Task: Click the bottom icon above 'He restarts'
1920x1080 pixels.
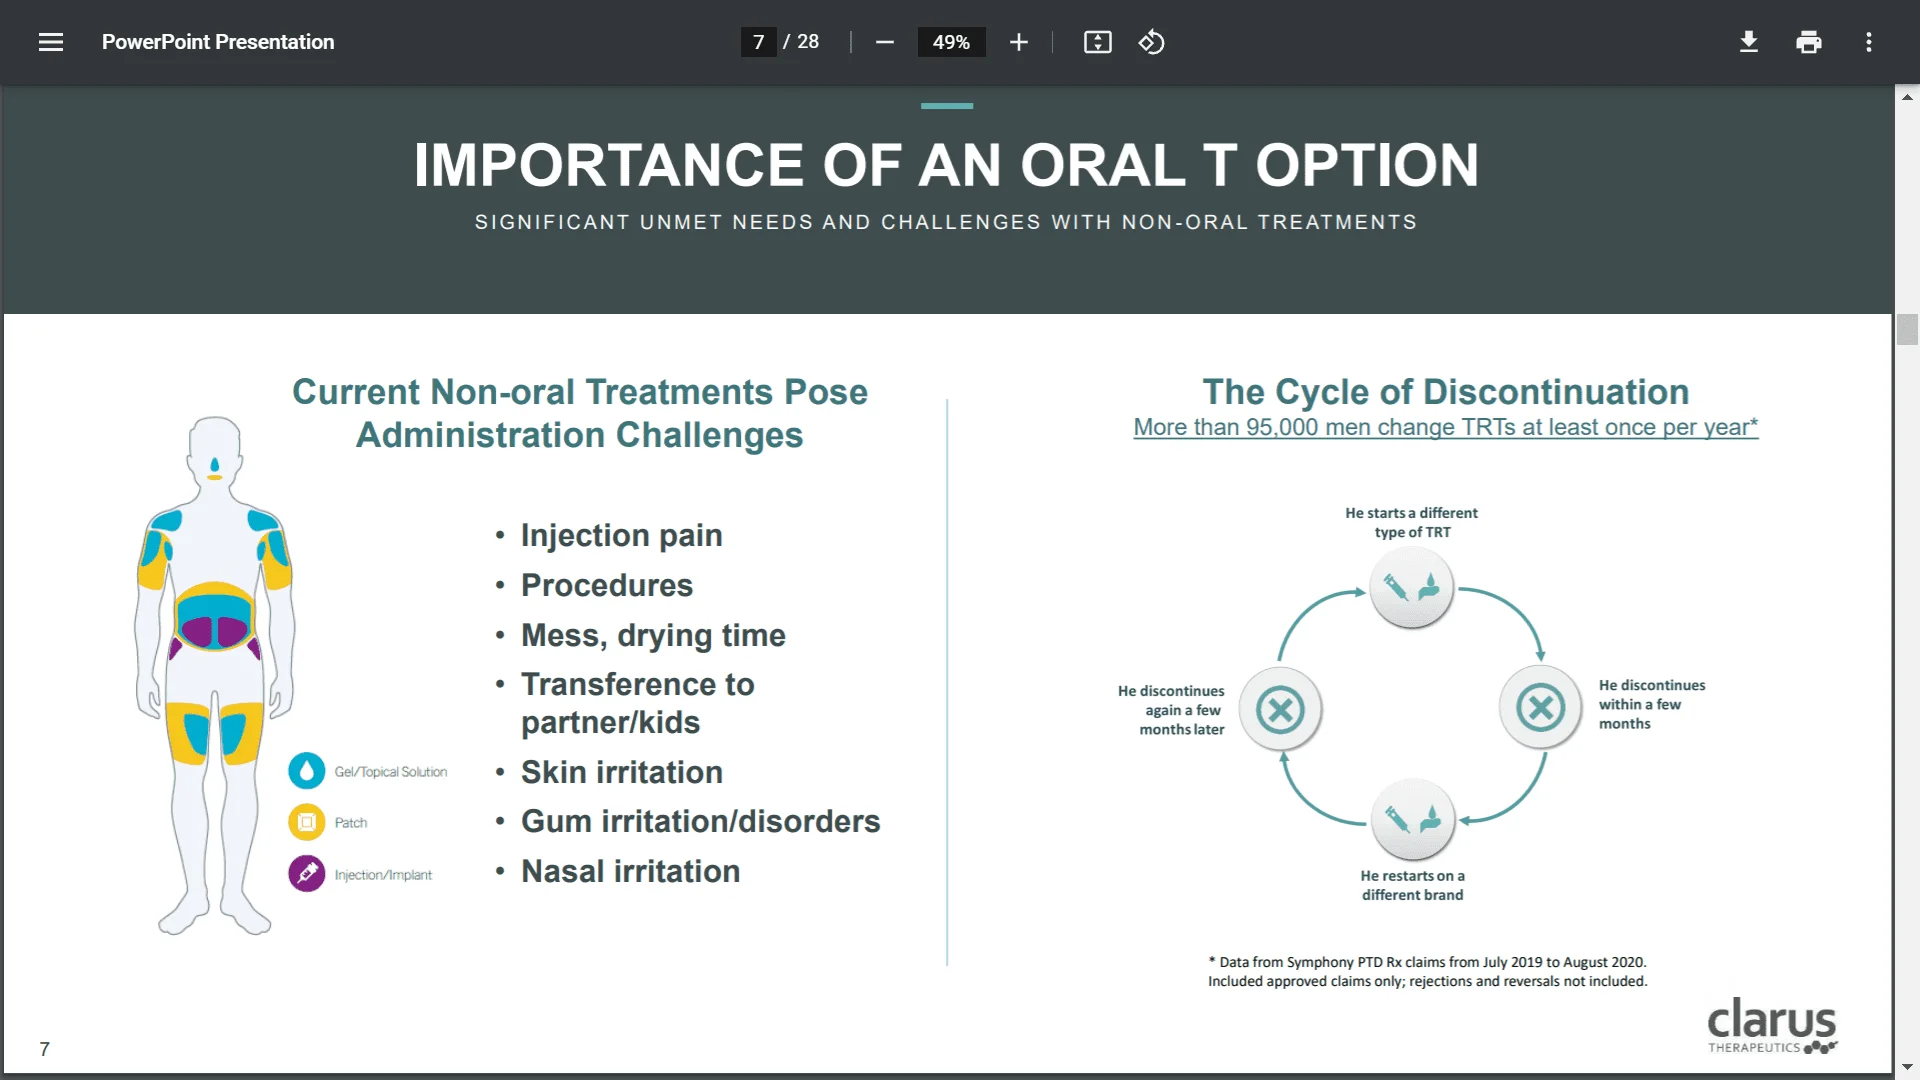Action: point(1412,820)
